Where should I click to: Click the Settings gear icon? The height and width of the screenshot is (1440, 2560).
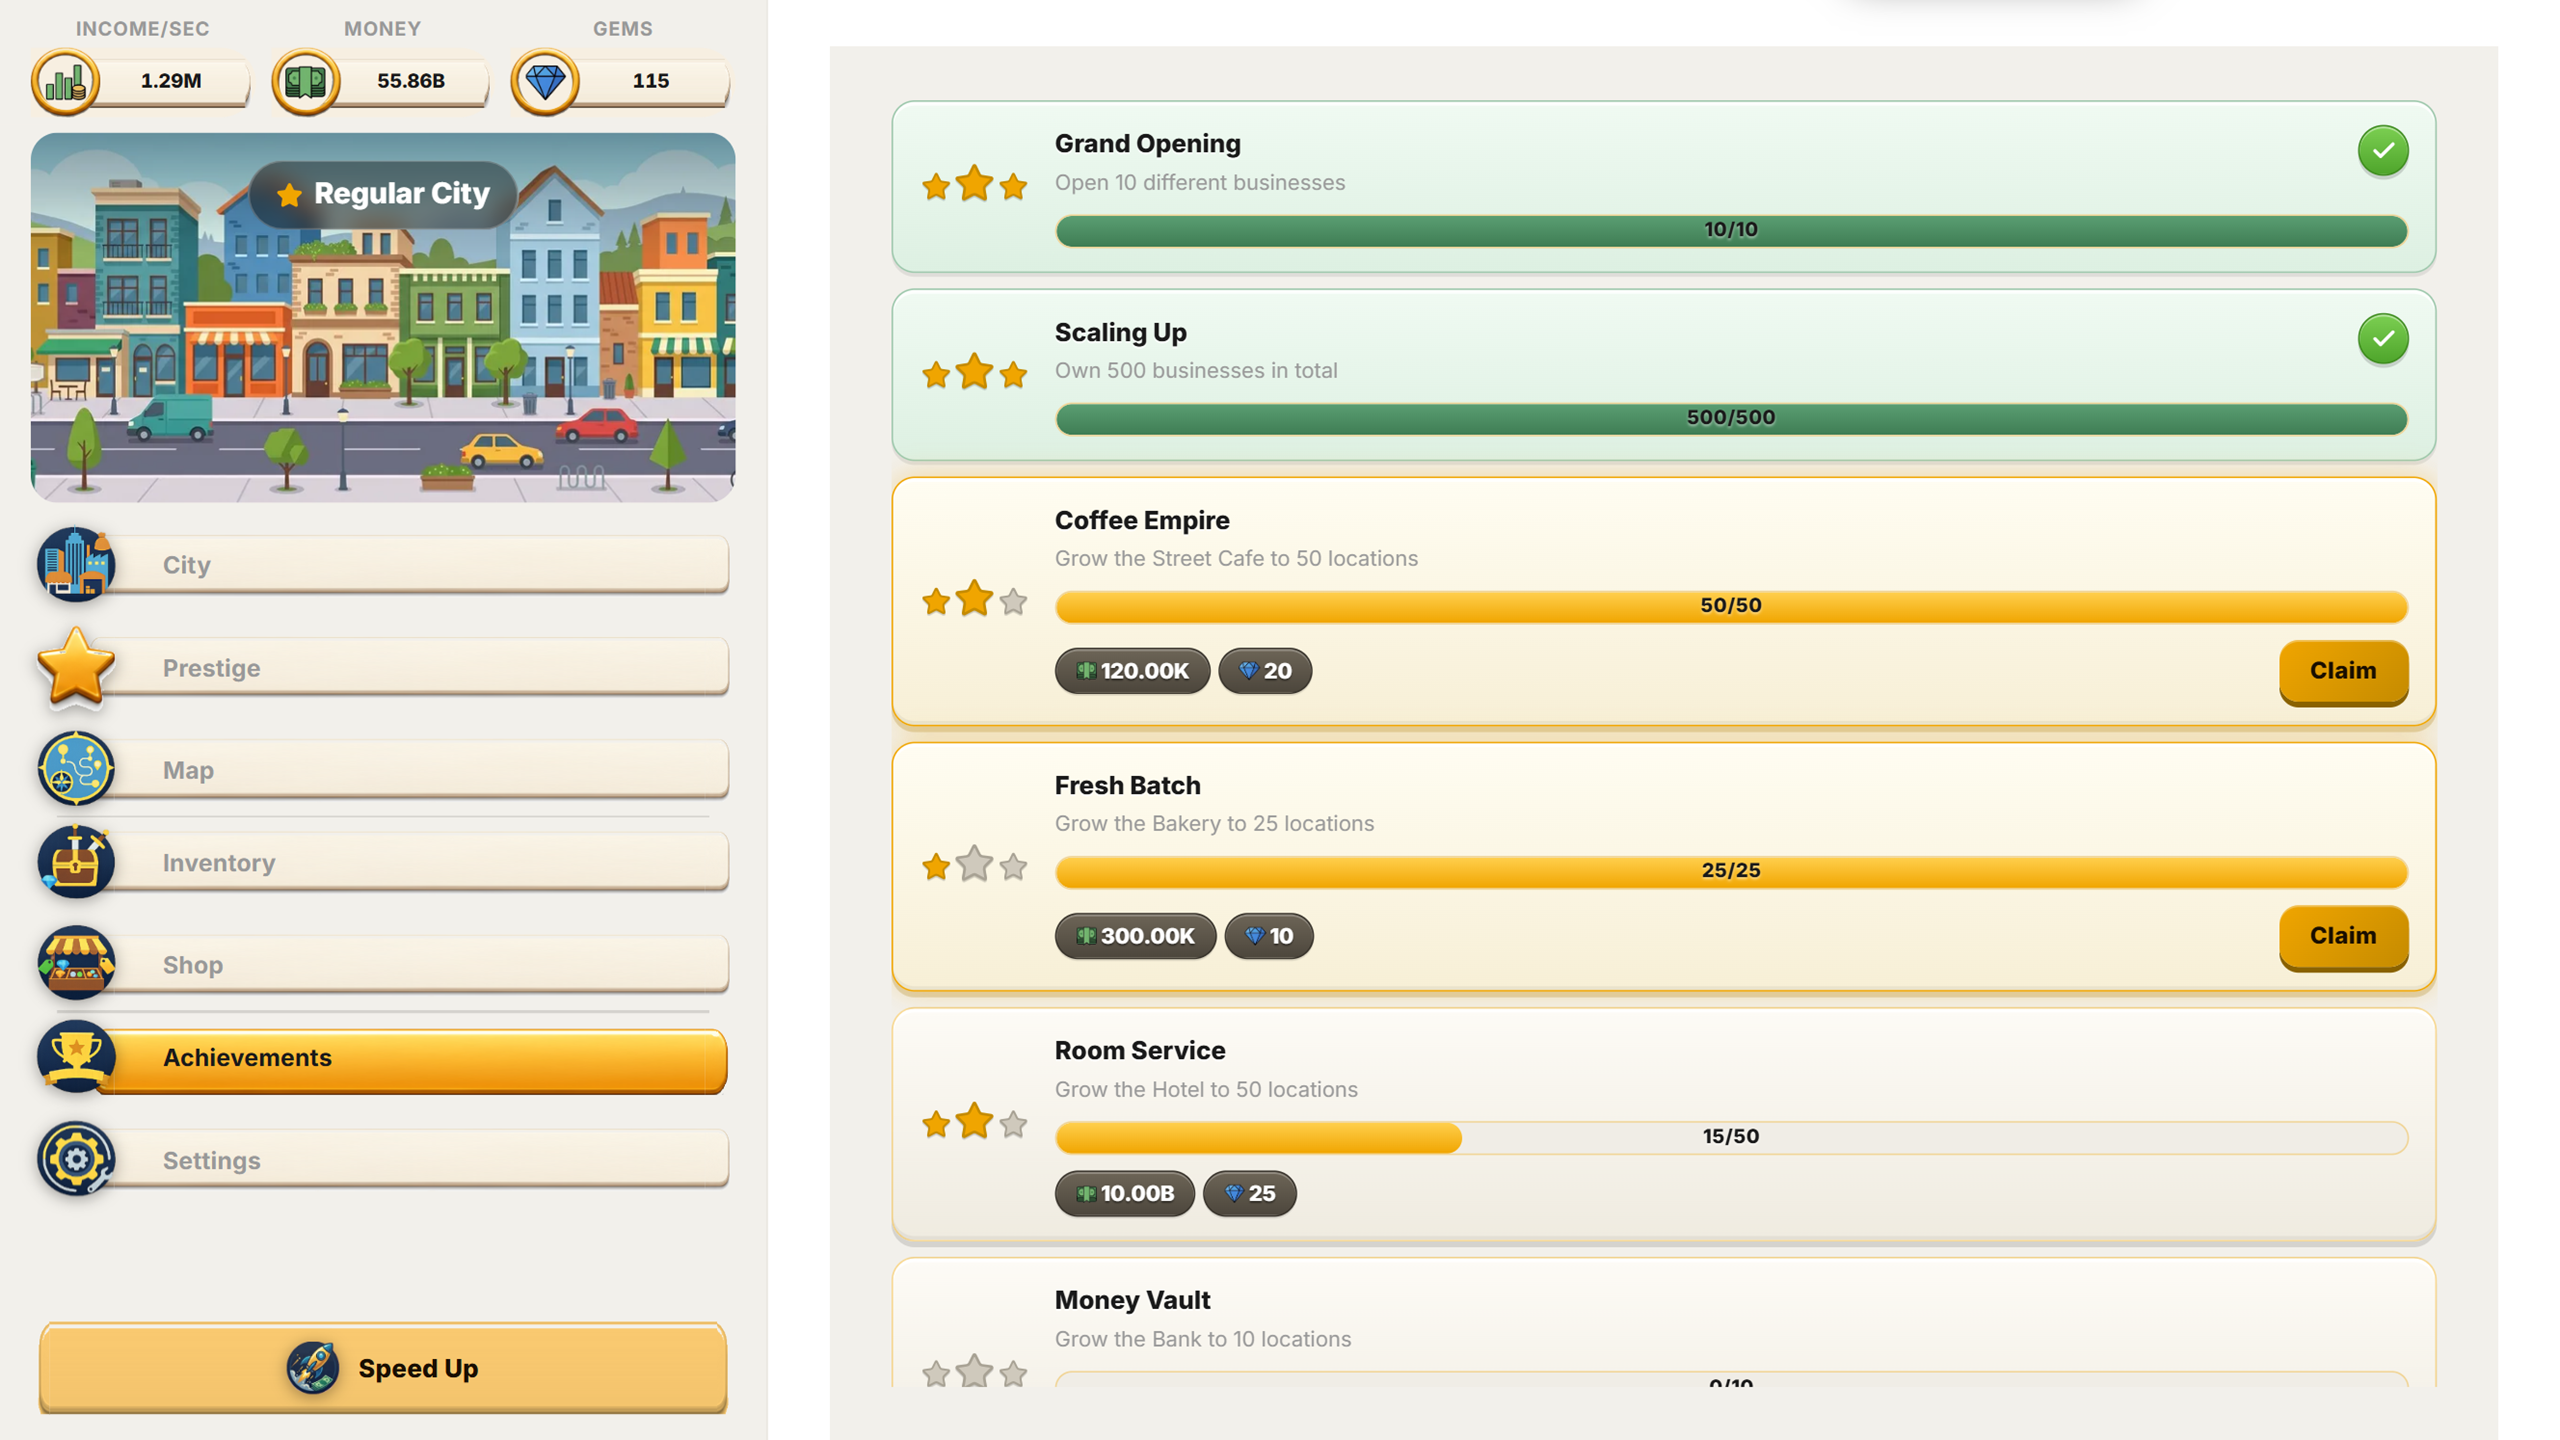[75, 1159]
